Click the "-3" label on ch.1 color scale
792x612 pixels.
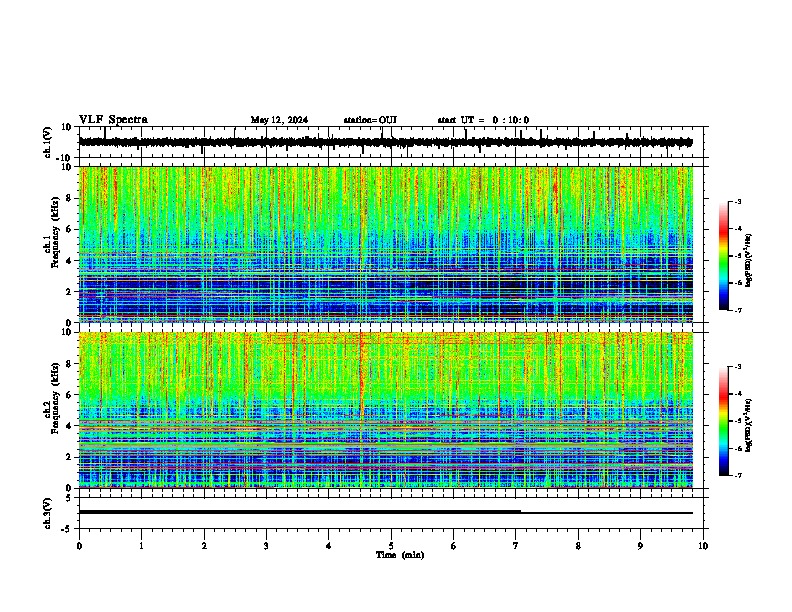point(737,201)
